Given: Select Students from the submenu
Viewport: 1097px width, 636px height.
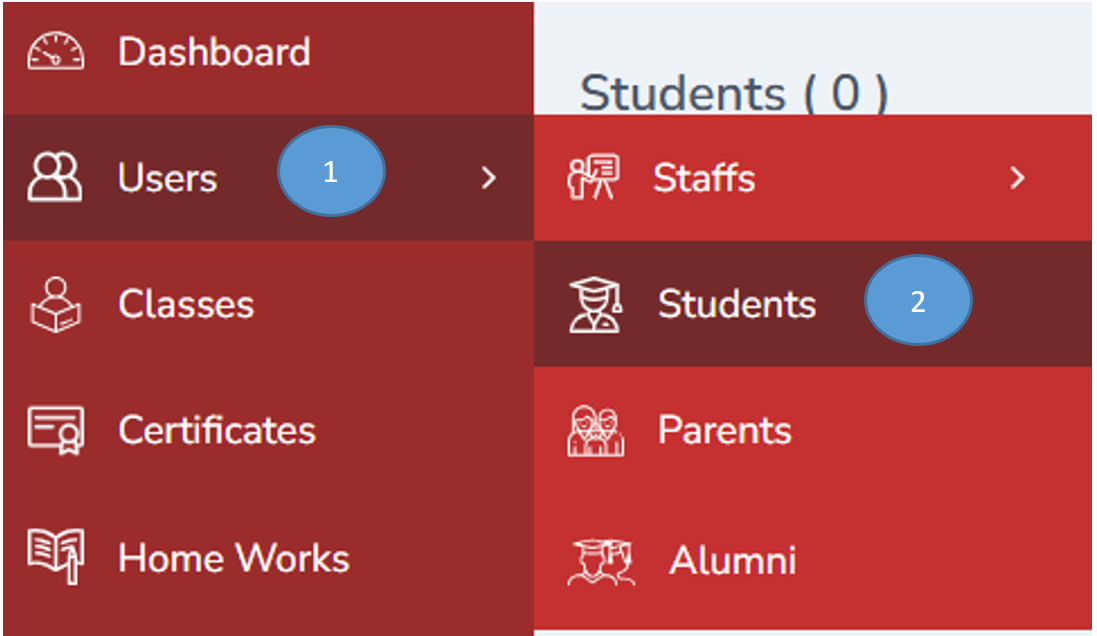Looking at the screenshot, I should point(737,304).
